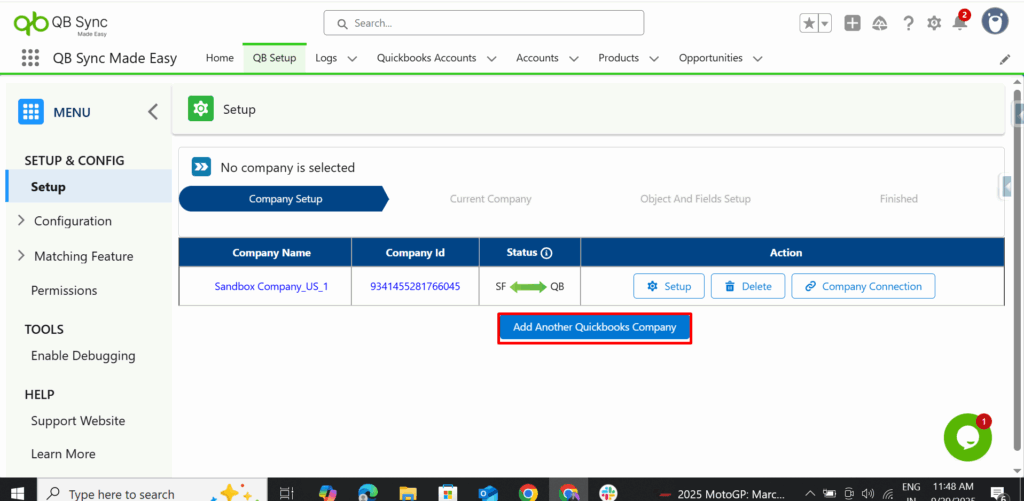This screenshot has width=1024, height=501.
Task: Click the favorites star icon
Action: point(808,24)
